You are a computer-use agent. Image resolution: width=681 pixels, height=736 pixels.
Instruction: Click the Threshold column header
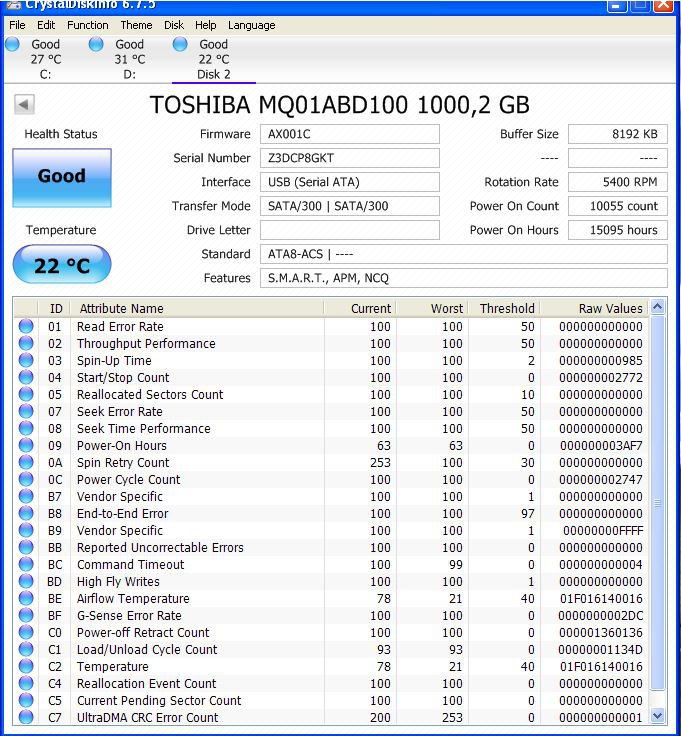(x=505, y=308)
